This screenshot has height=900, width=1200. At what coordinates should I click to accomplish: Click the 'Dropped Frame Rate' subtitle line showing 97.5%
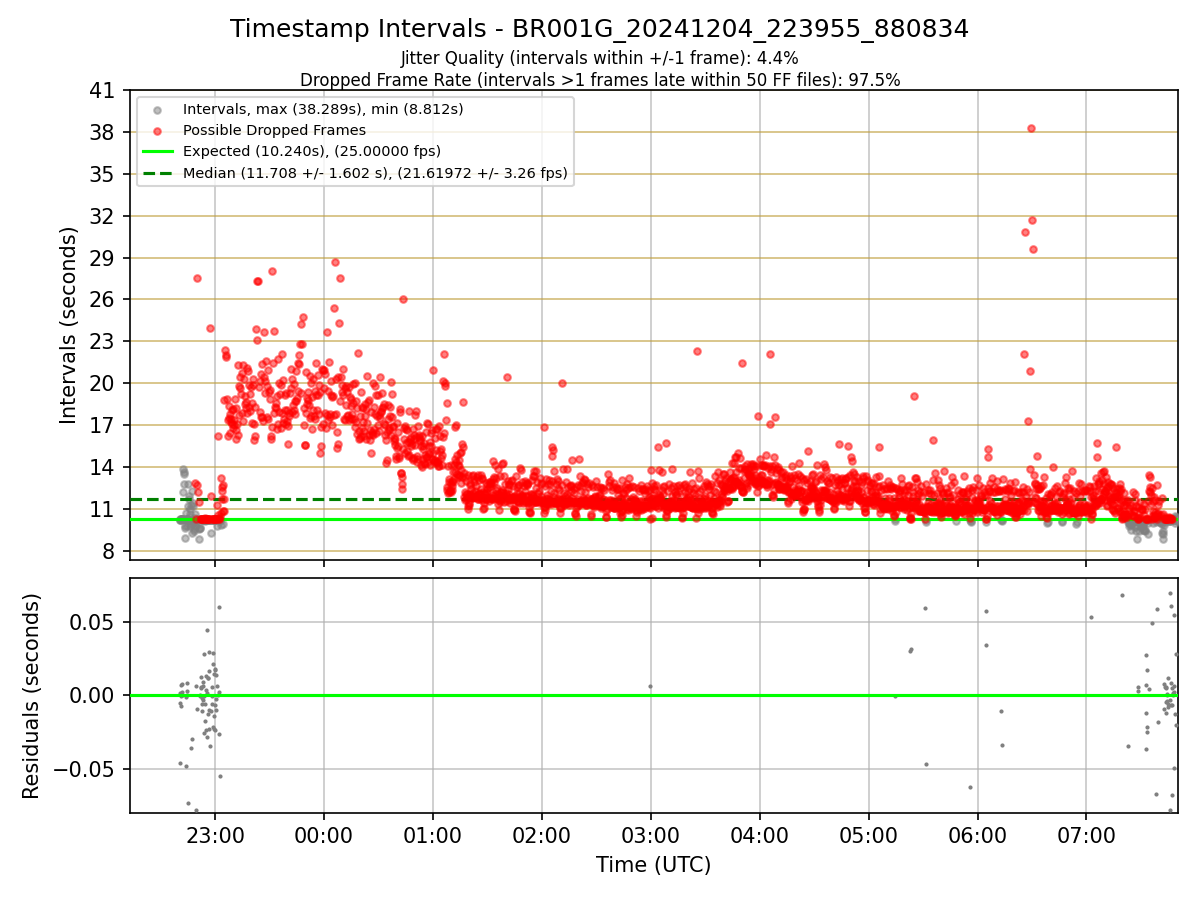(x=599, y=80)
